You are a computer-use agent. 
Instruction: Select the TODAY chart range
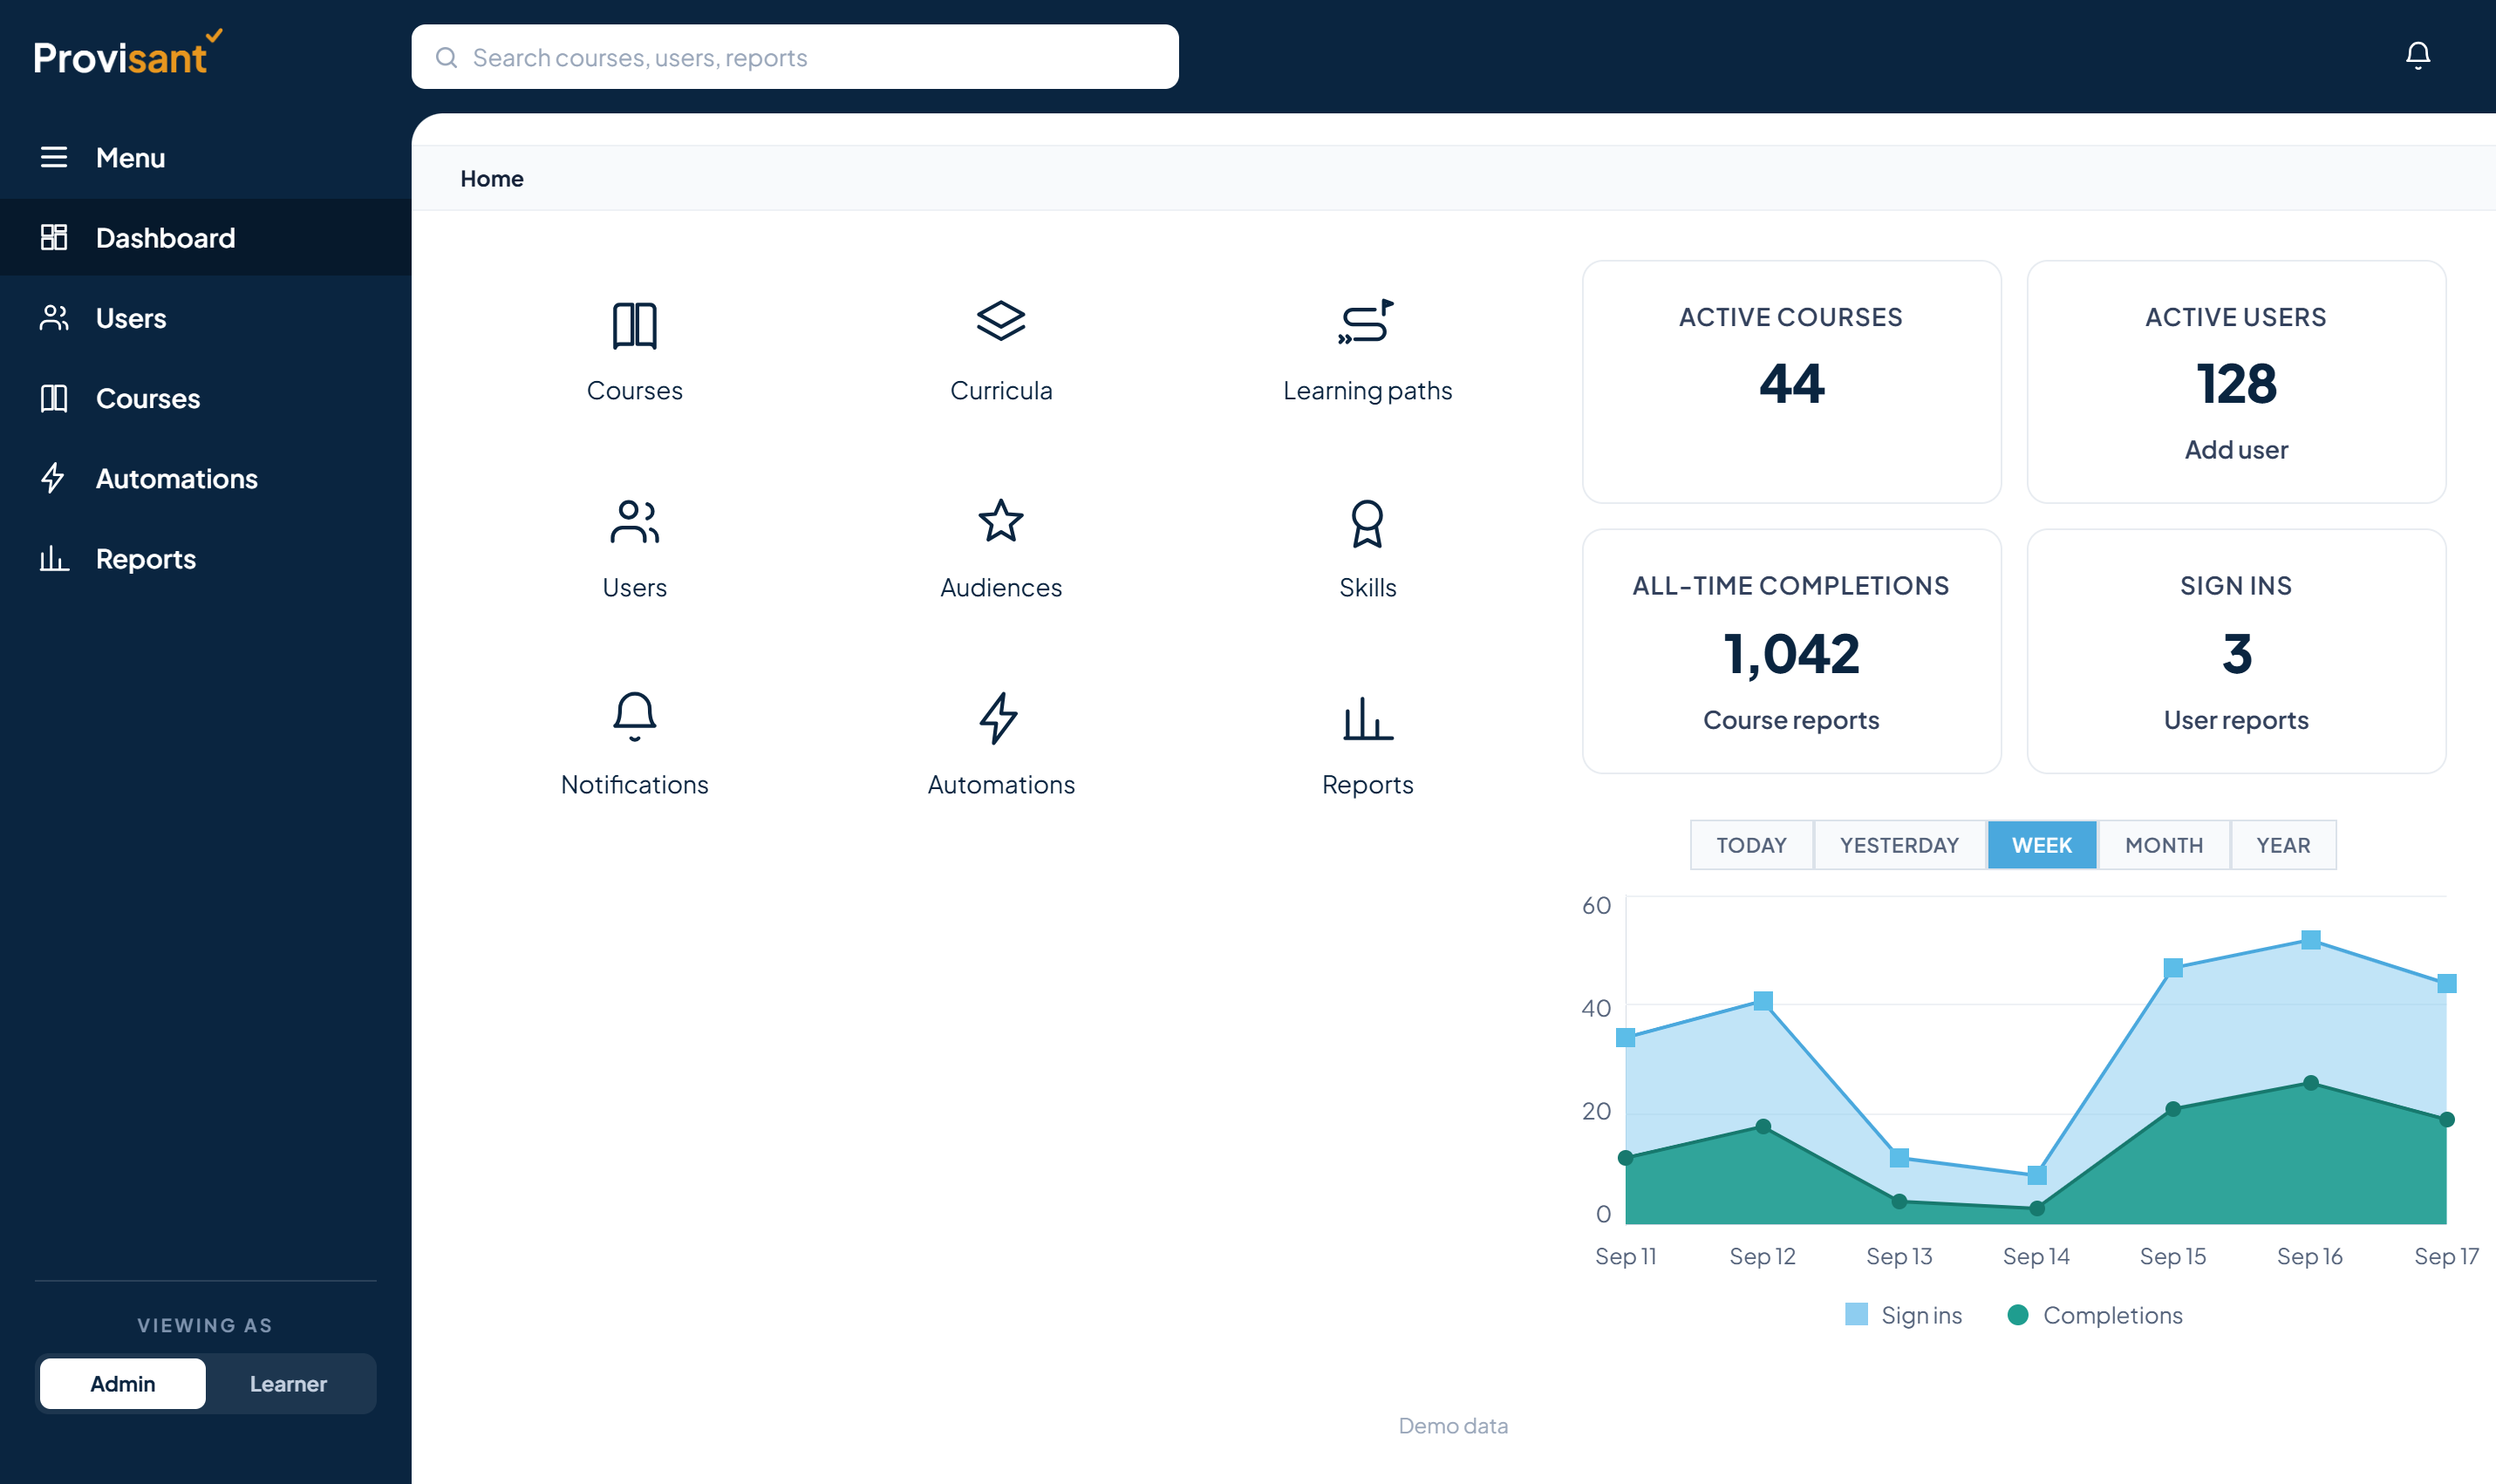tap(1751, 845)
